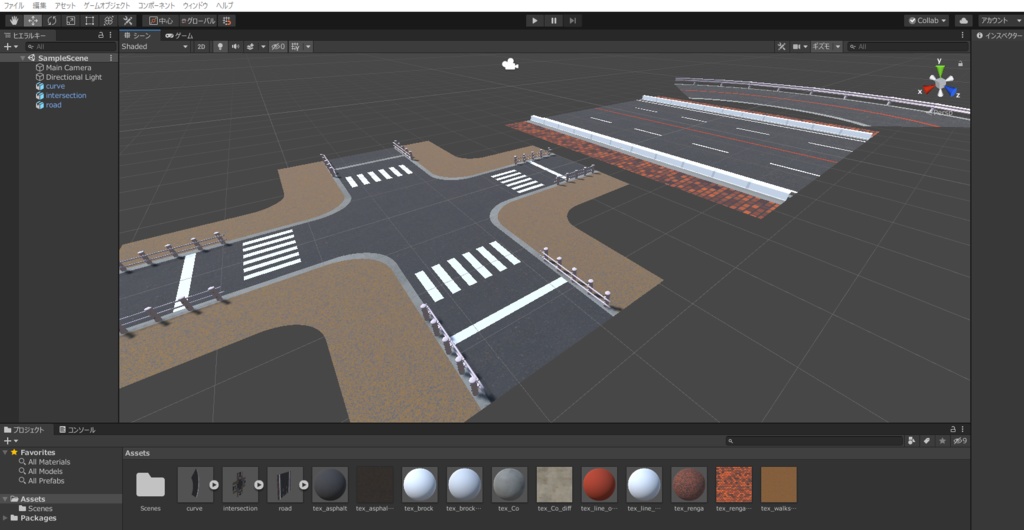Switch to the Game tab

coord(180,35)
